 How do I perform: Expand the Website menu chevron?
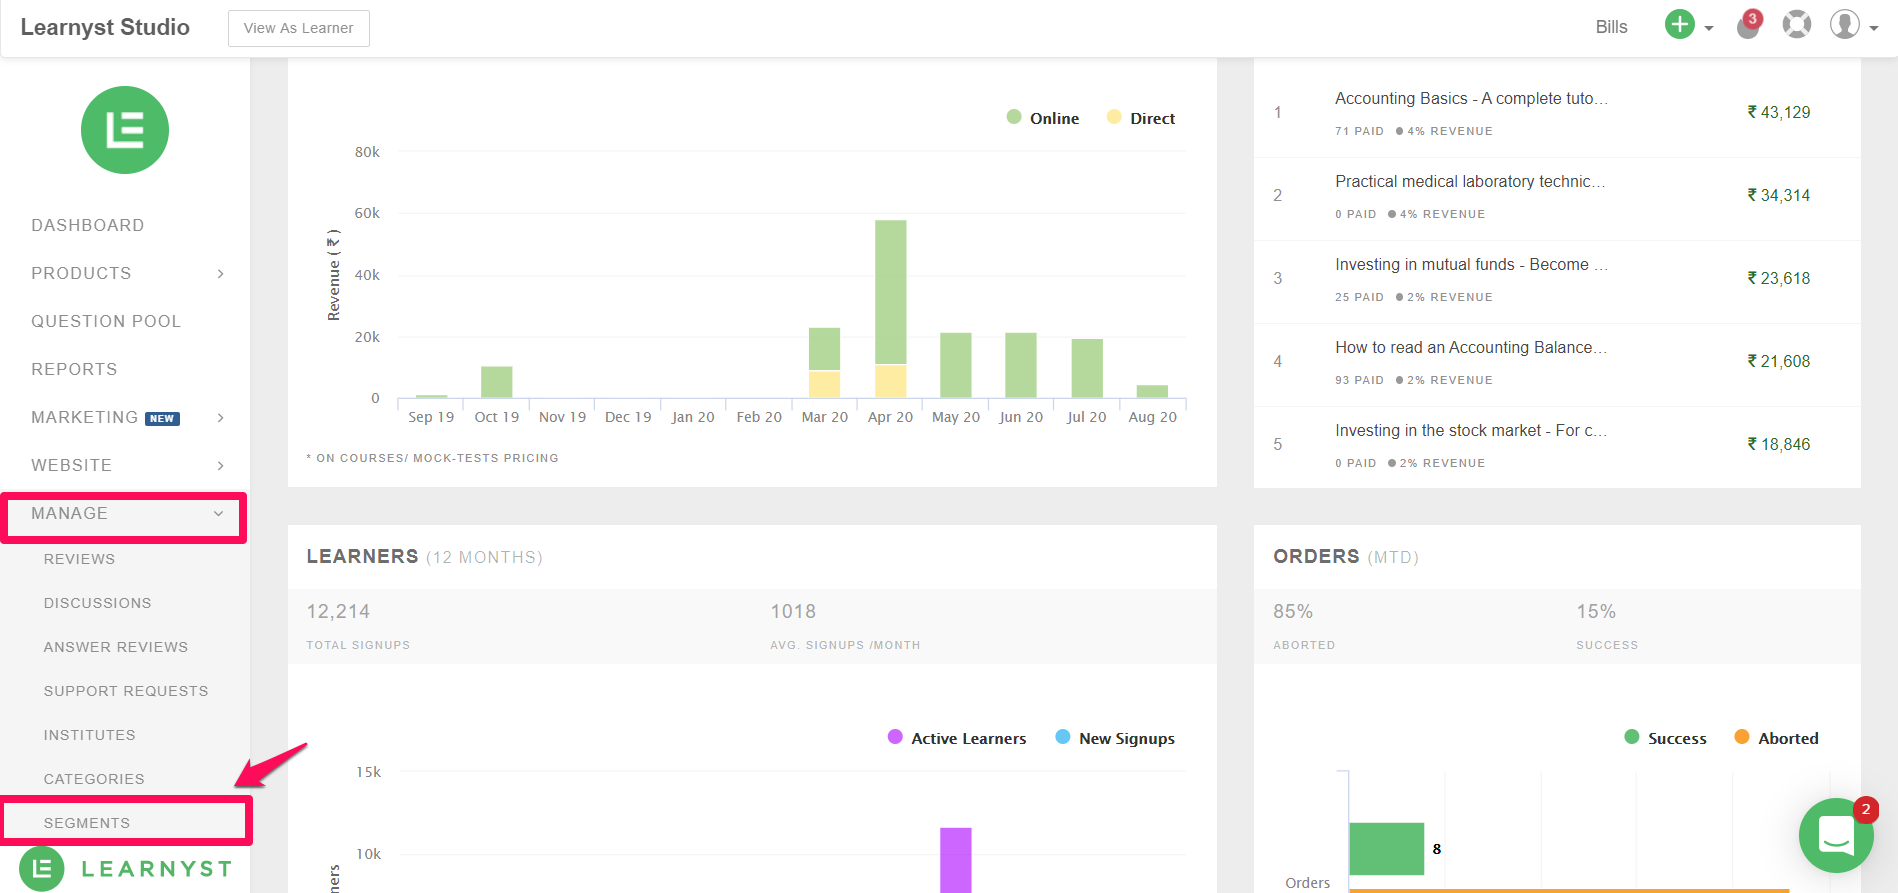point(221,465)
